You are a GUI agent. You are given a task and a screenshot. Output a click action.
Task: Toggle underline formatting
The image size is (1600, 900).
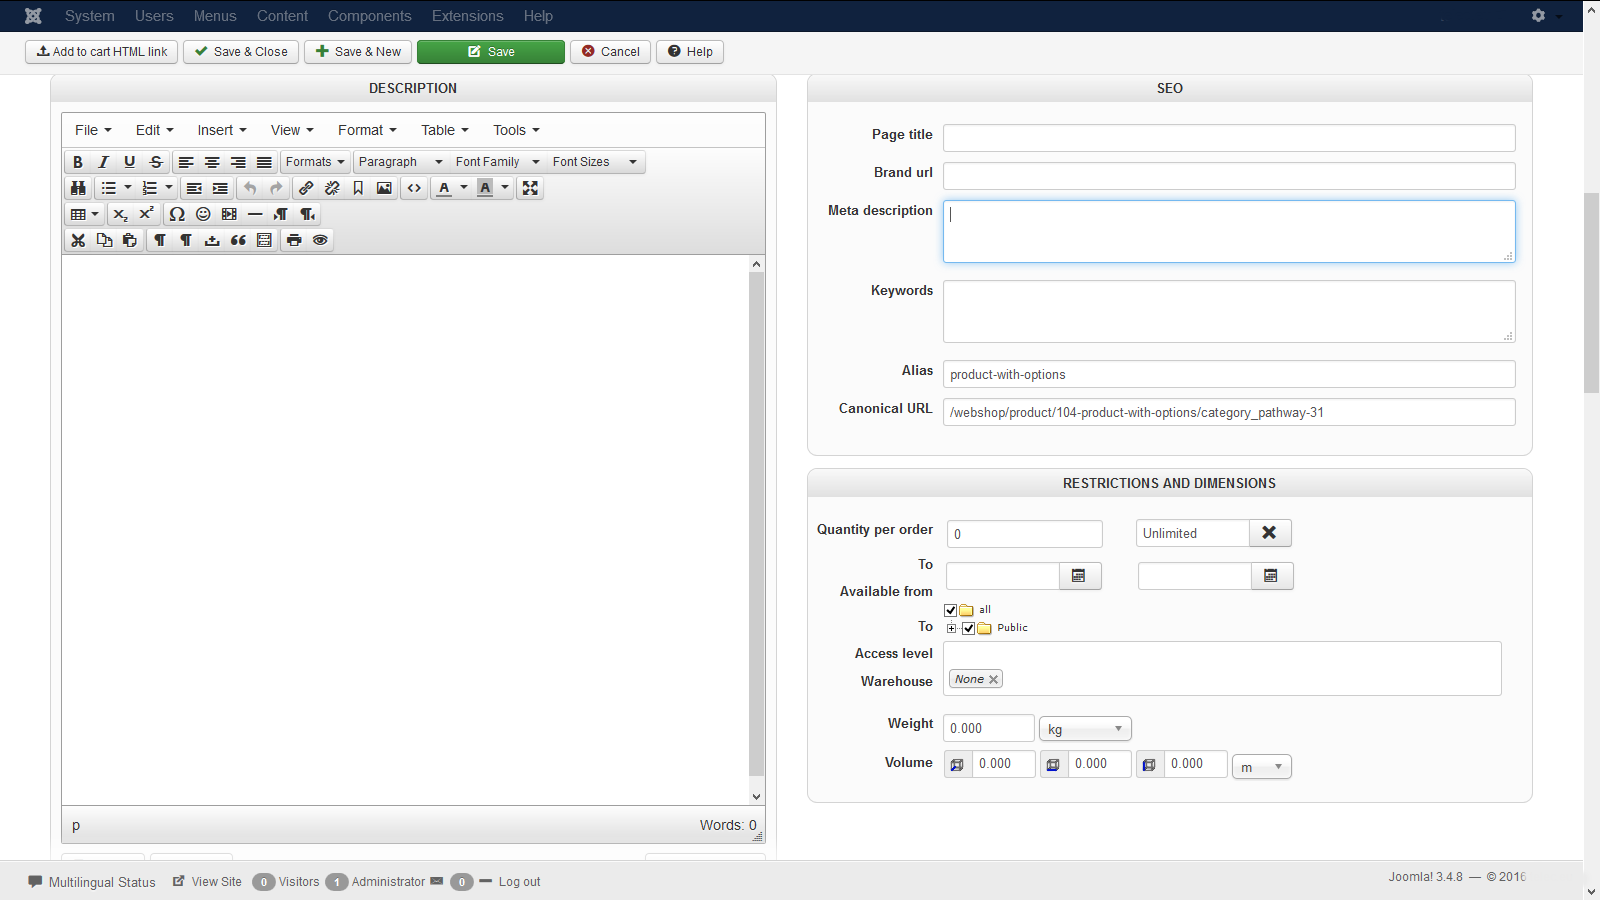tap(130, 162)
